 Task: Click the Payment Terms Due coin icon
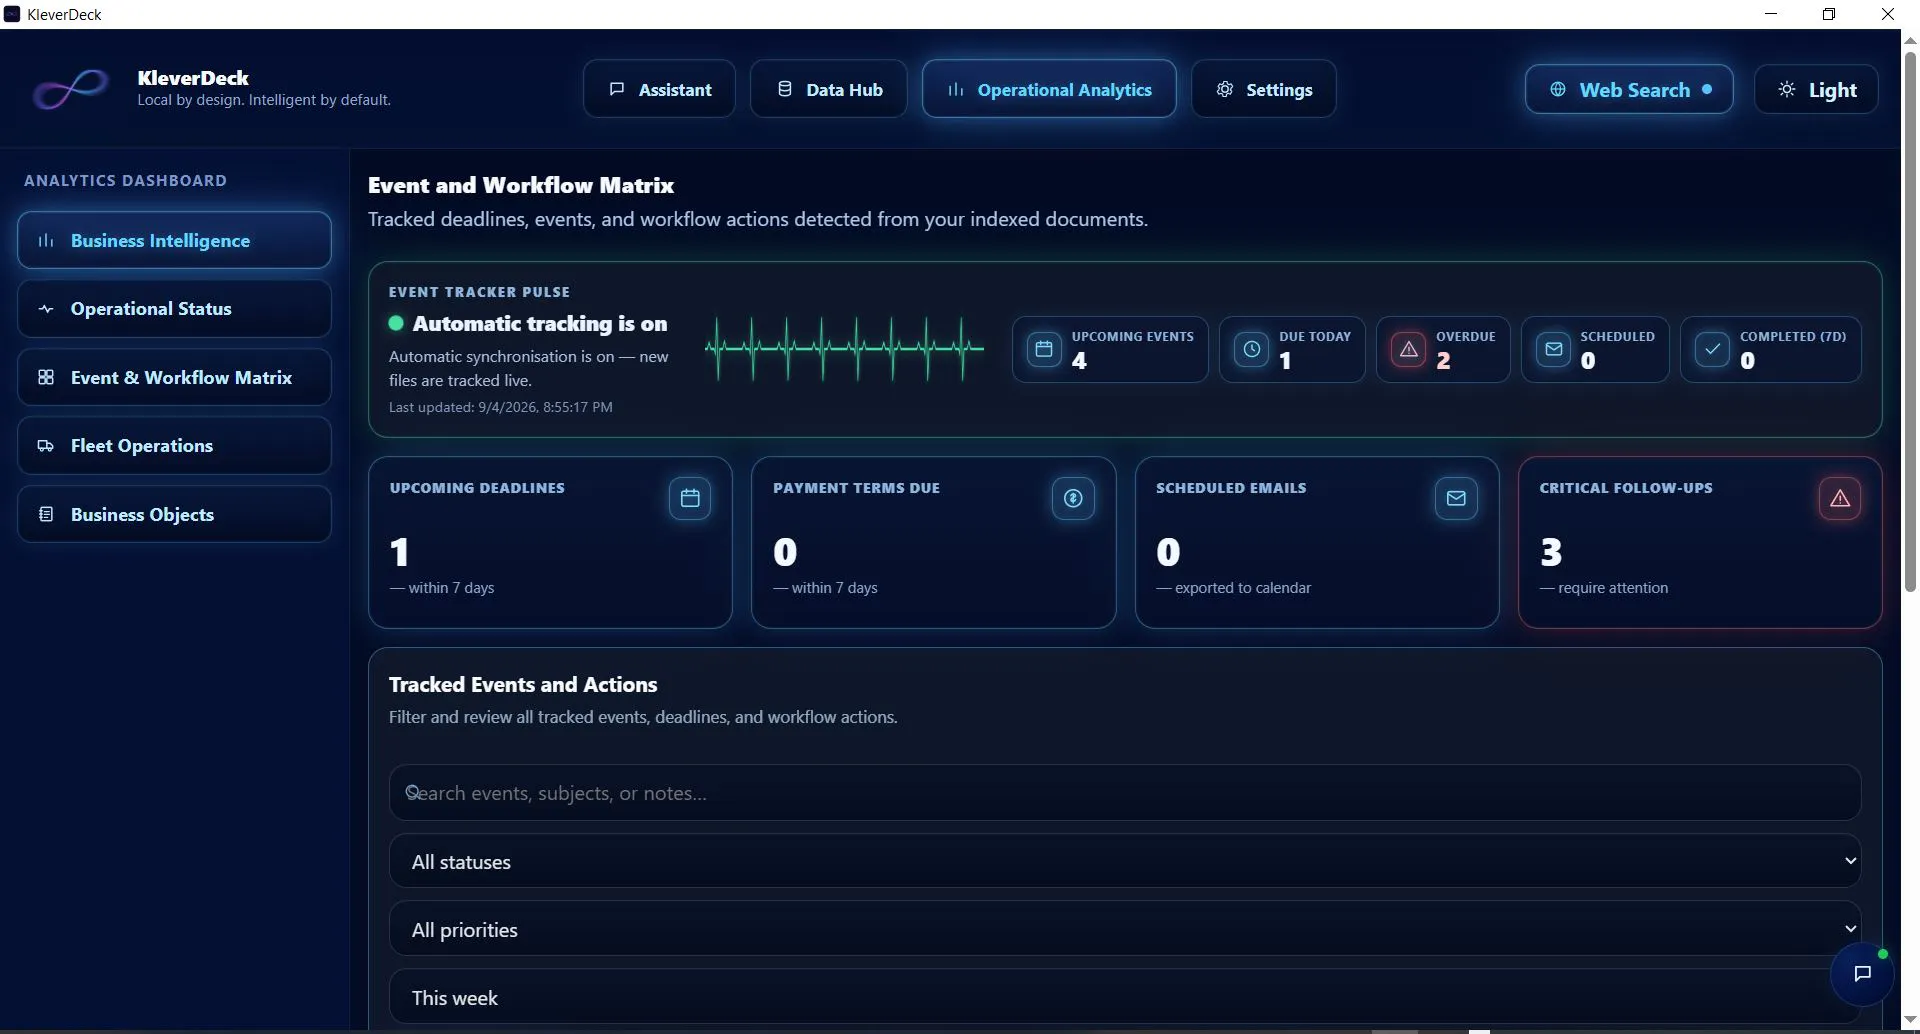(1073, 498)
